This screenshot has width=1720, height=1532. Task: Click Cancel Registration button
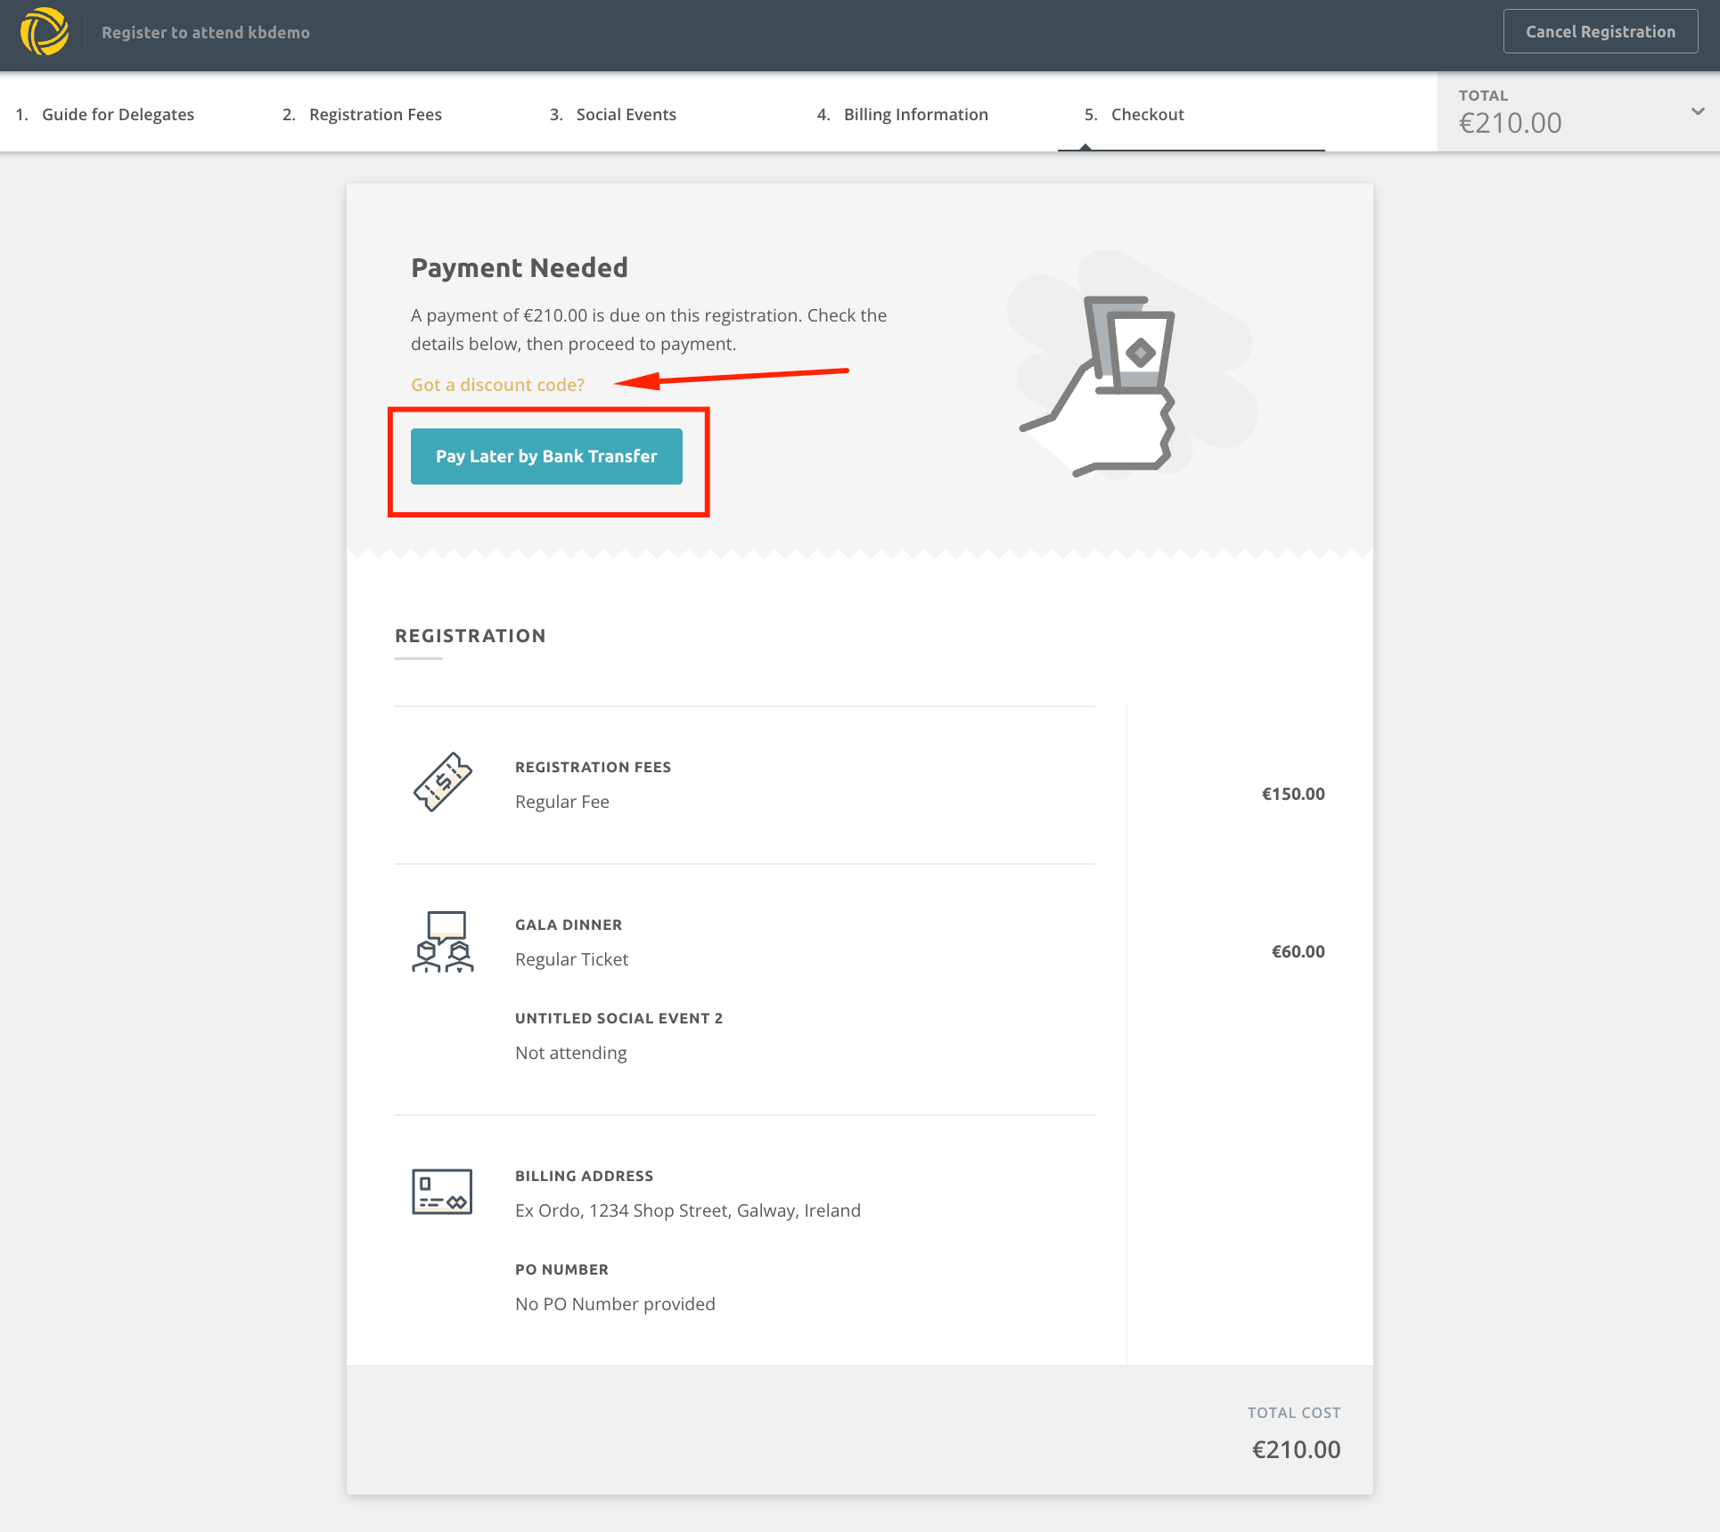tap(1599, 32)
